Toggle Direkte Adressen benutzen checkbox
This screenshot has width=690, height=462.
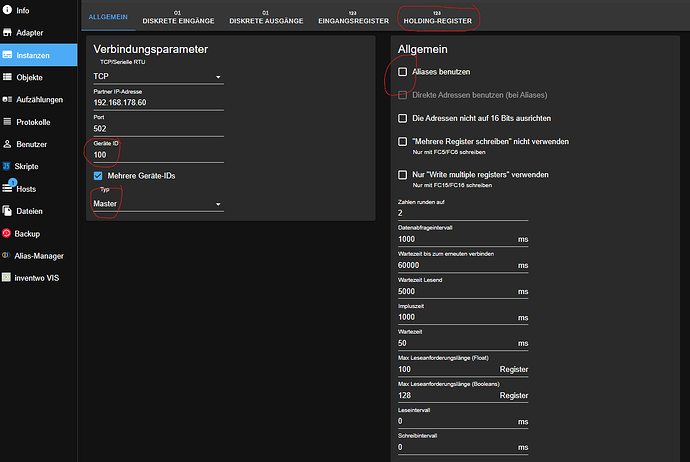coord(402,95)
